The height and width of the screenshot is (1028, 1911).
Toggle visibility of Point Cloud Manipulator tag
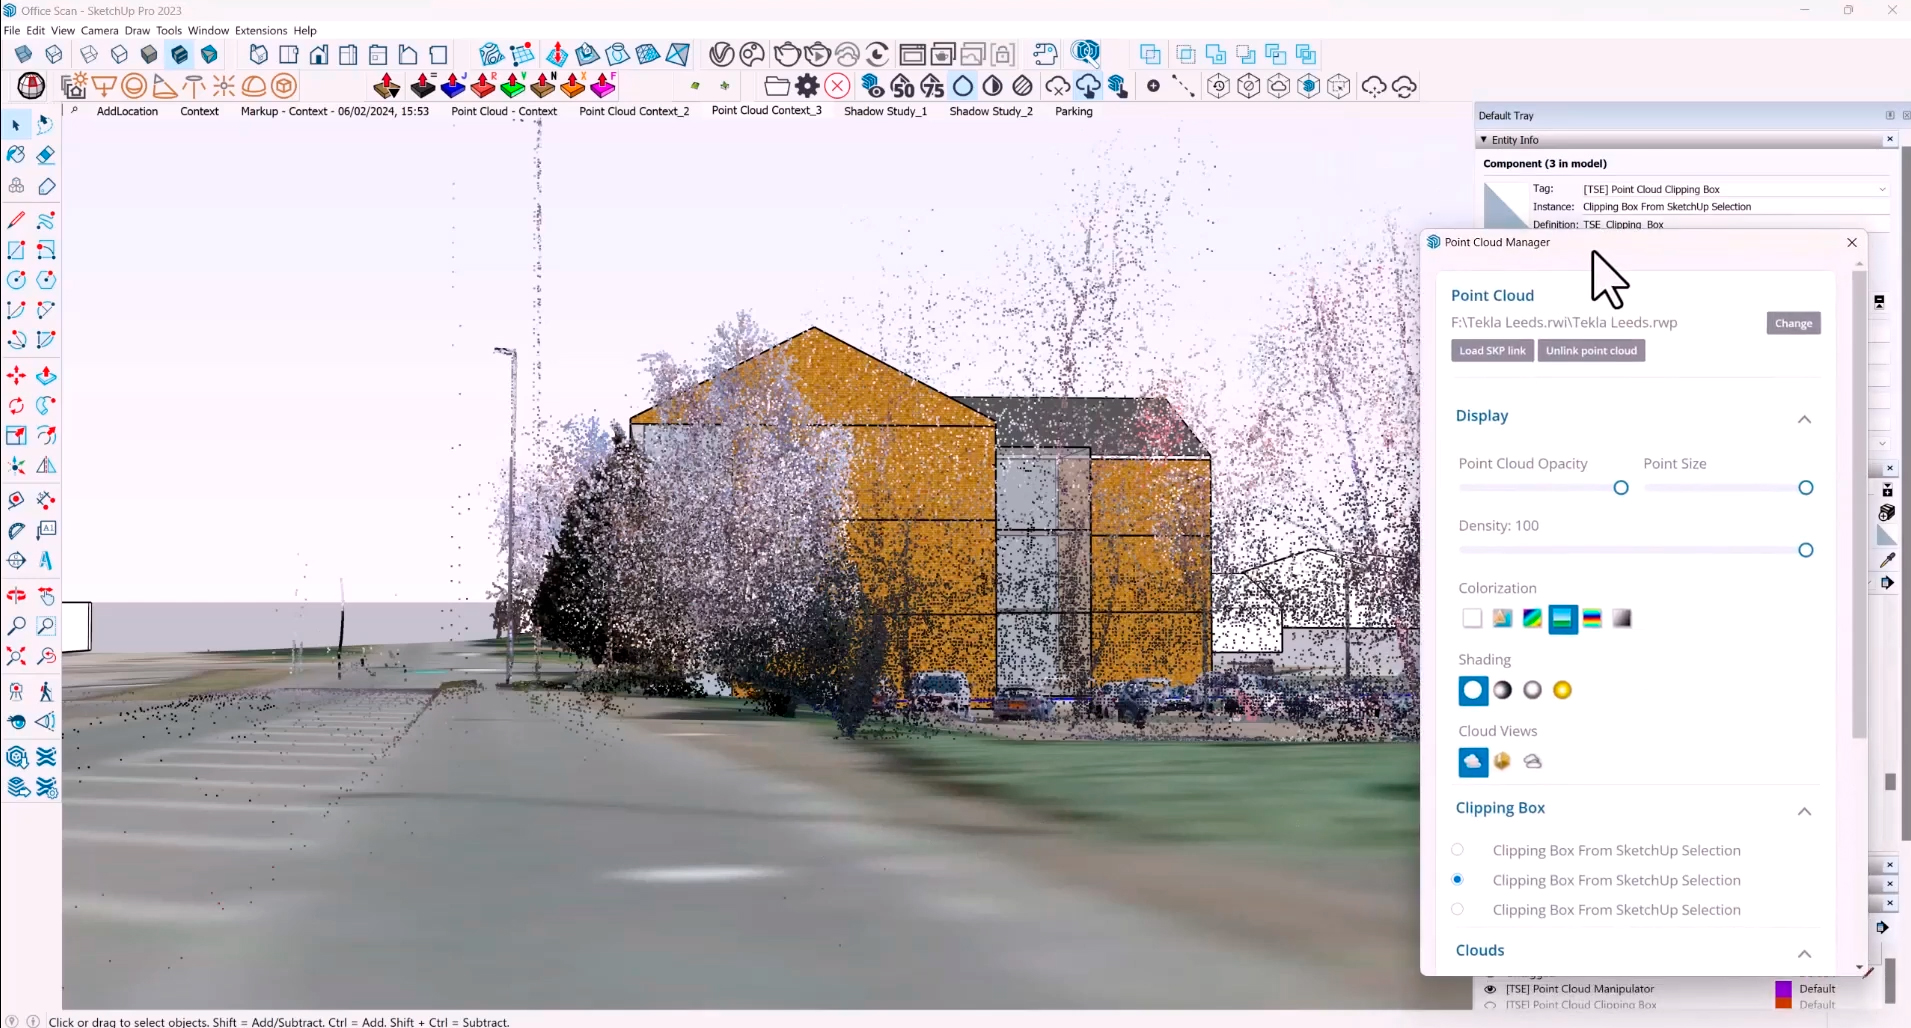tap(1490, 989)
